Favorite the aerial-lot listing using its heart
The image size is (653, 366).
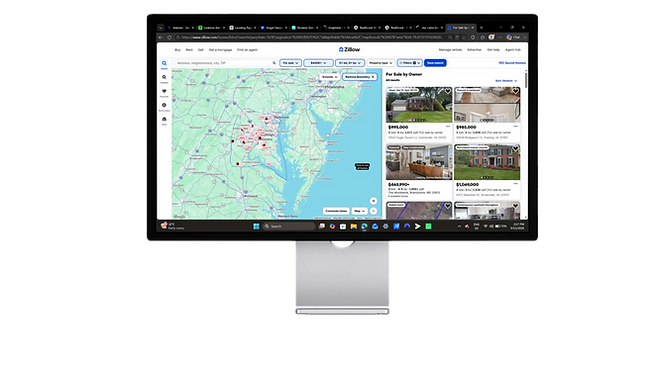point(448,206)
